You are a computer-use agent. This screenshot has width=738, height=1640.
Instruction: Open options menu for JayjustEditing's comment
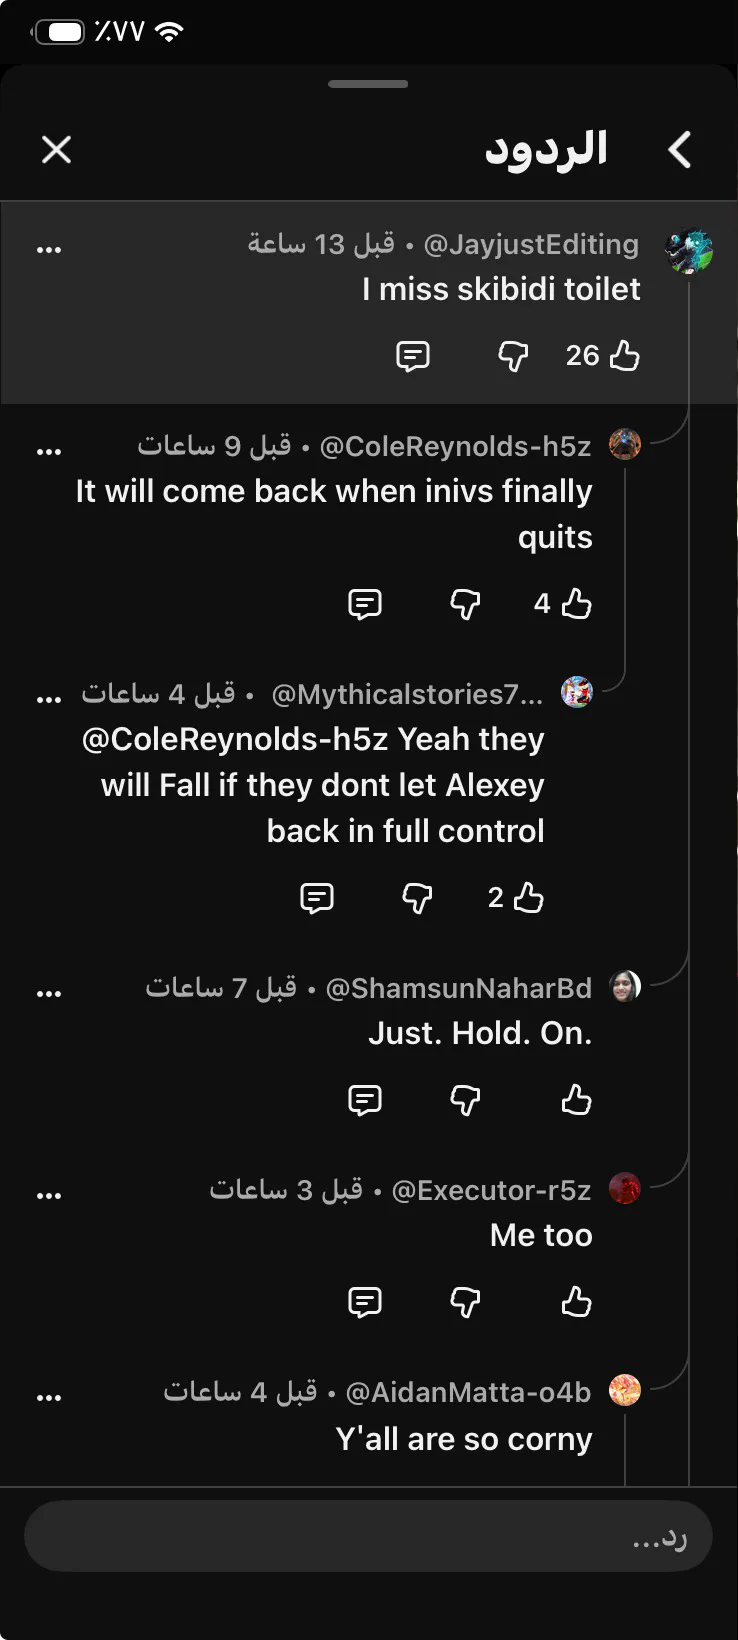tap(49, 250)
